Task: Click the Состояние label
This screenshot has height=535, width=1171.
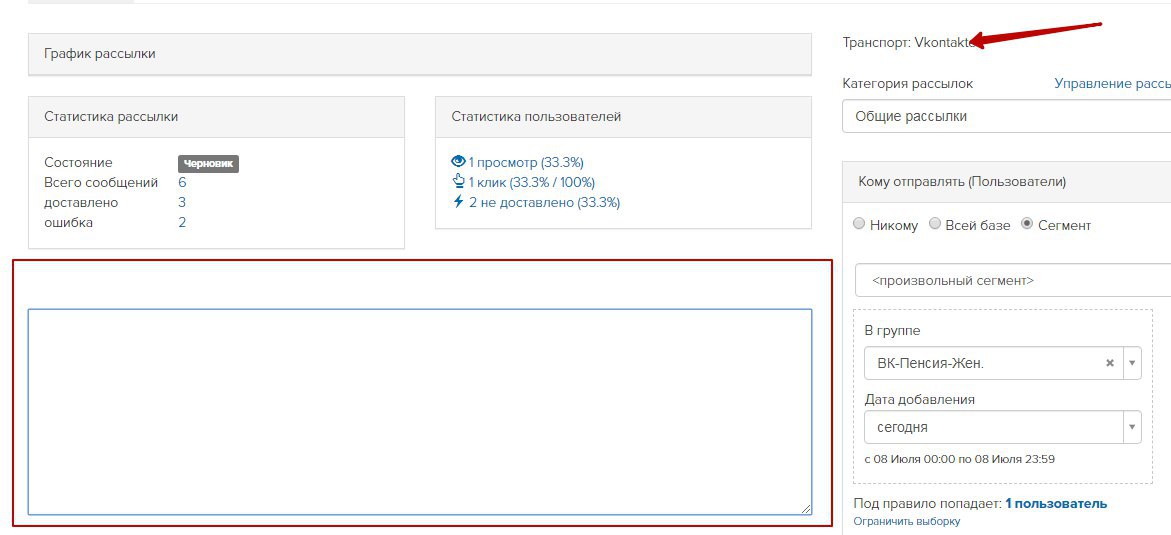Action: click(x=78, y=162)
